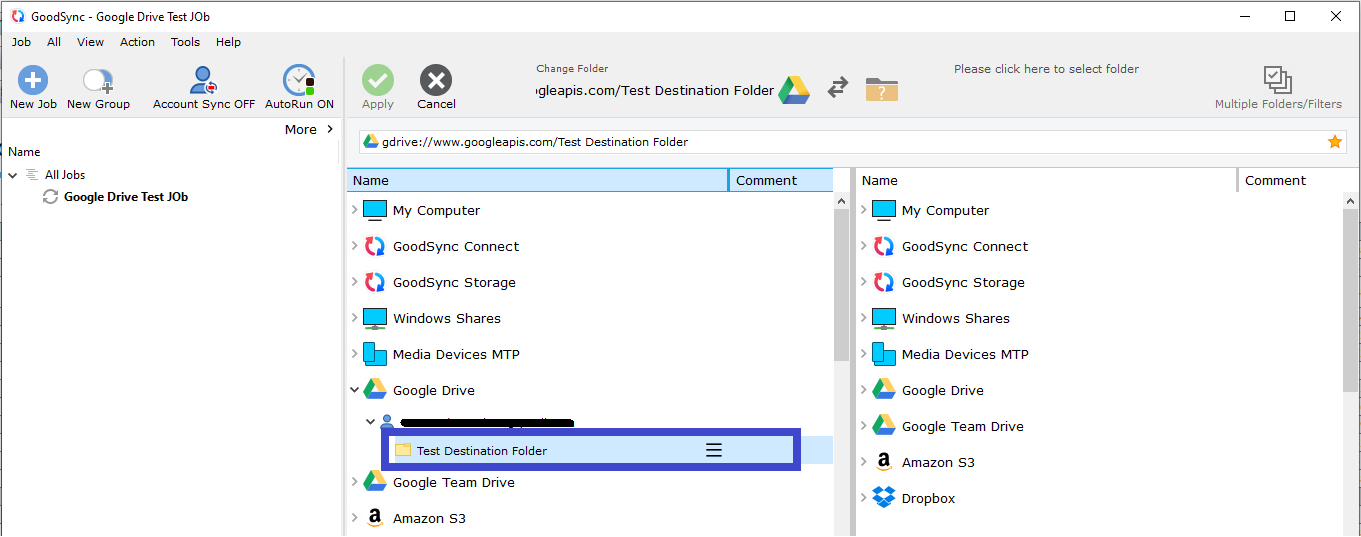The image size is (1361, 537).
Task: Click the More button in sidebar
Action: click(x=309, y=129)
